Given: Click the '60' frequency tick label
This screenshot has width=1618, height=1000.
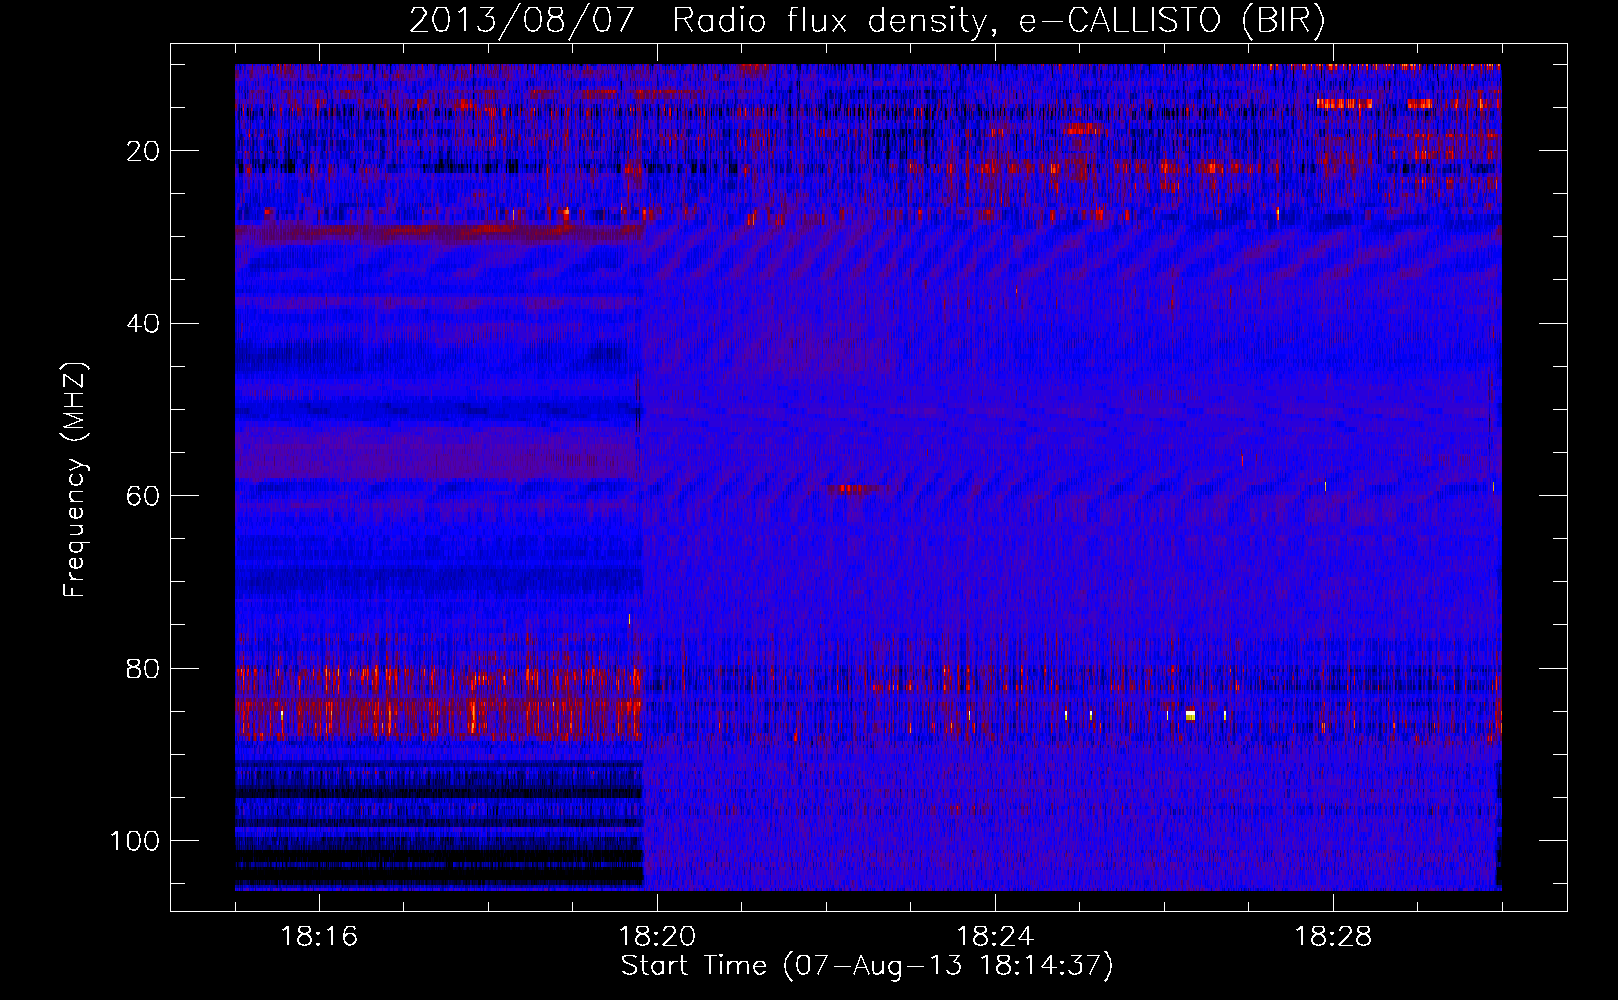Looking at the screenshot, I should [x=144, y=496].
